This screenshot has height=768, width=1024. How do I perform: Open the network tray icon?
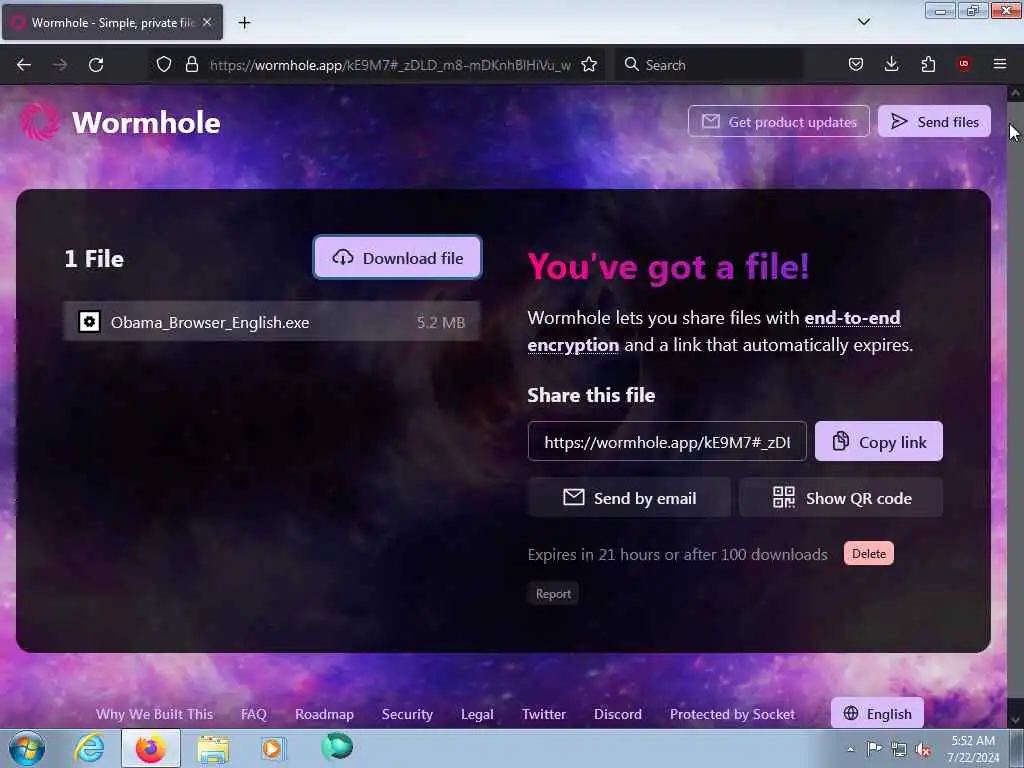coord(899,750)
